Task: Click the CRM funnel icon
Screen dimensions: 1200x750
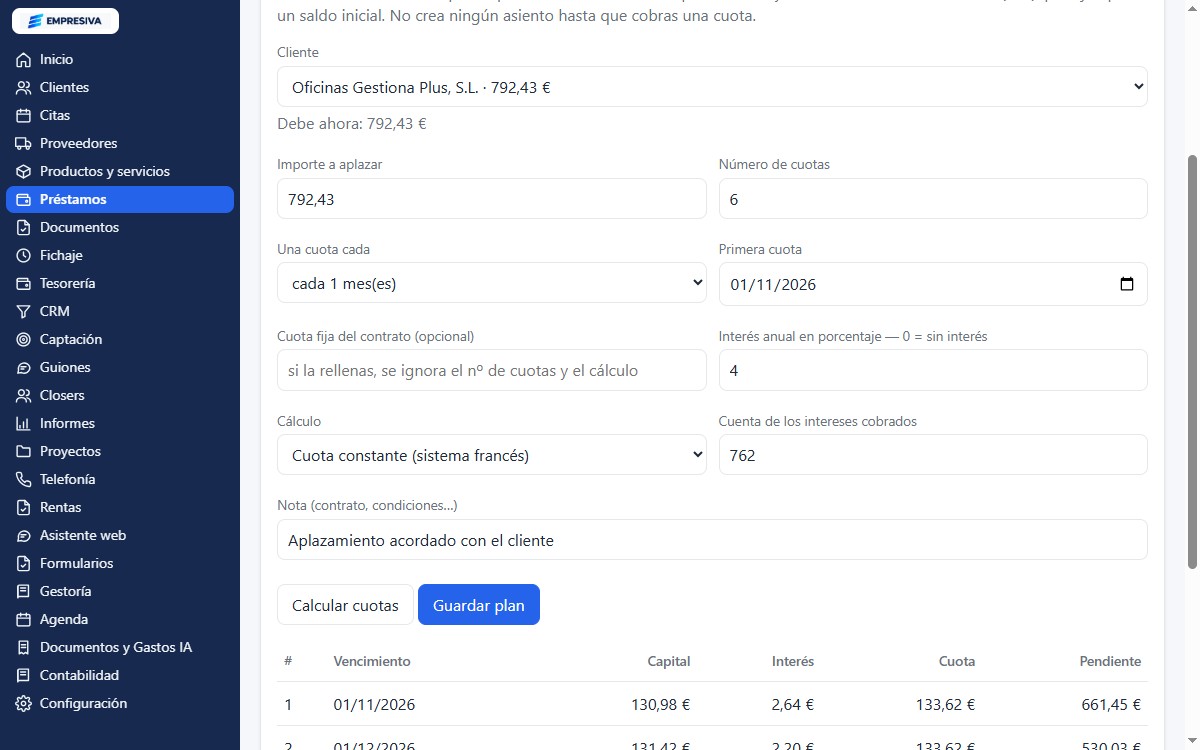Action: pos(24,312)
